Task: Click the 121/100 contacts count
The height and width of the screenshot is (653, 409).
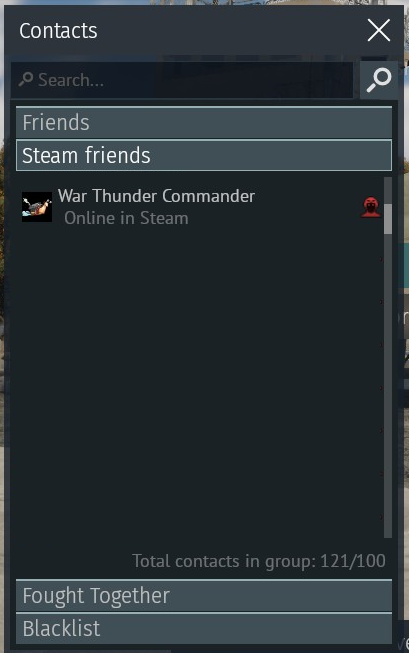Action: click(x=353, y=561)
